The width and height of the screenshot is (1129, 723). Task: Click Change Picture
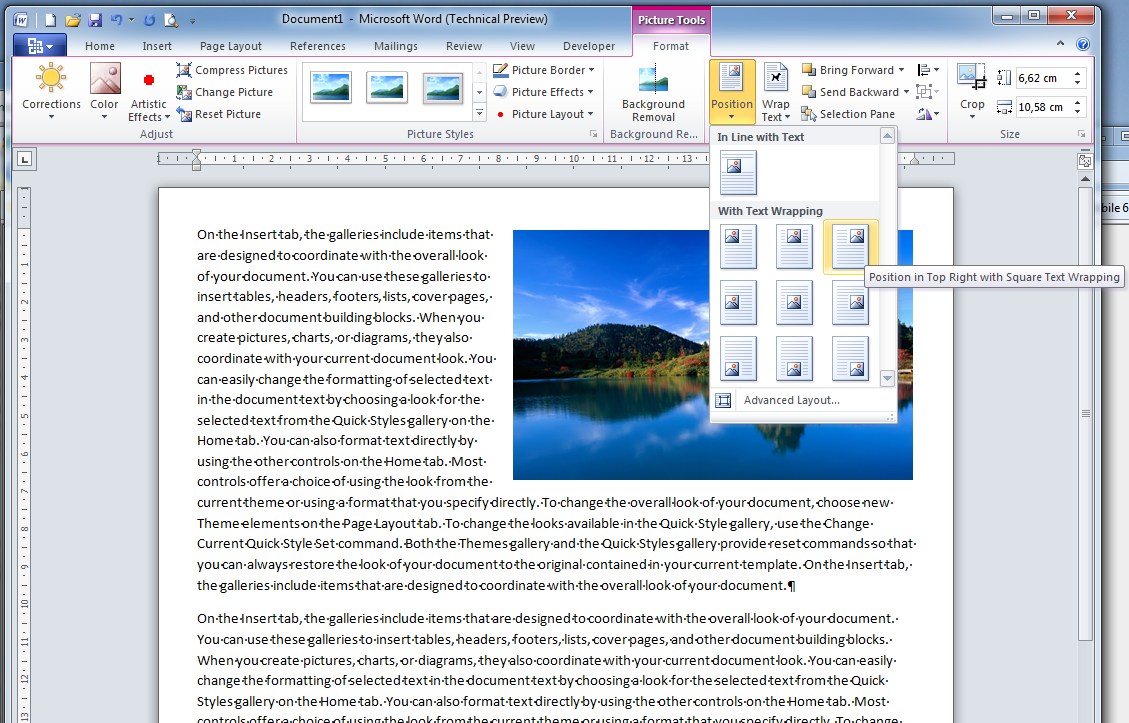point(225,92)
